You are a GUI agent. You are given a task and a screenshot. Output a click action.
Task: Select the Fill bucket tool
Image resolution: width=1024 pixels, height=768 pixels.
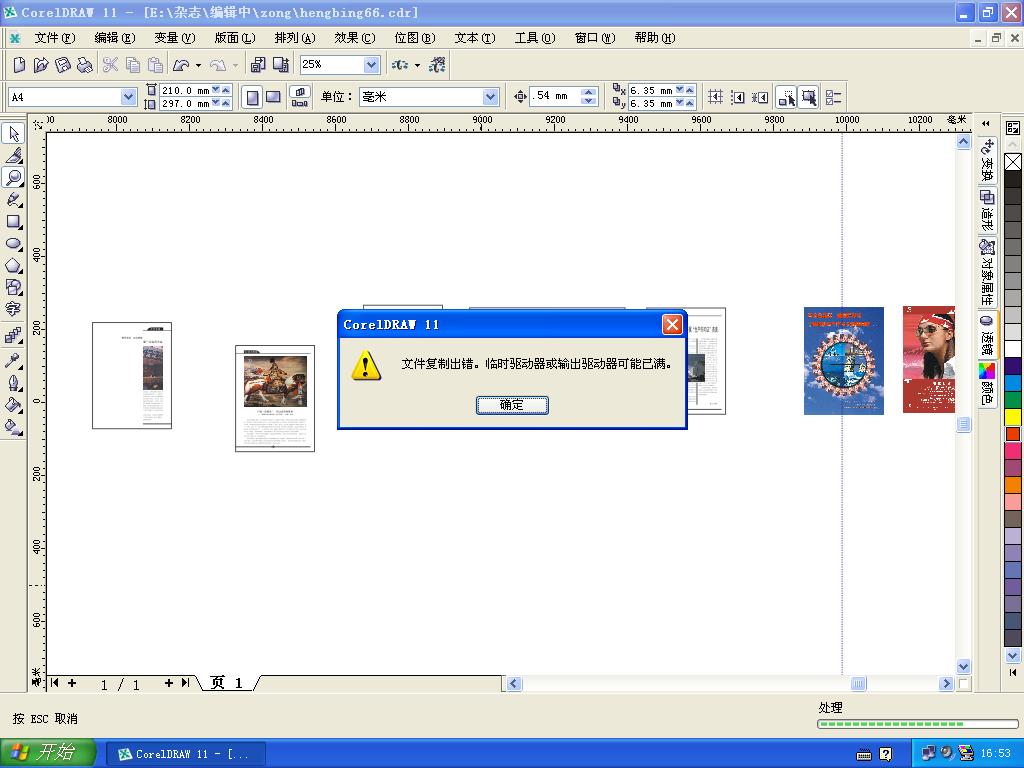pos(13,404)
